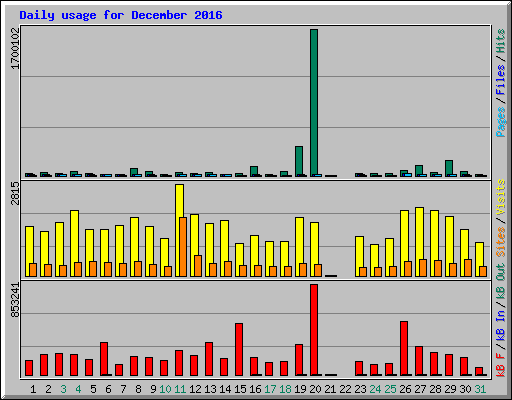The image size is (512, 400).
Task: Click the day 15 axis label
Action: tap(240, 389)
